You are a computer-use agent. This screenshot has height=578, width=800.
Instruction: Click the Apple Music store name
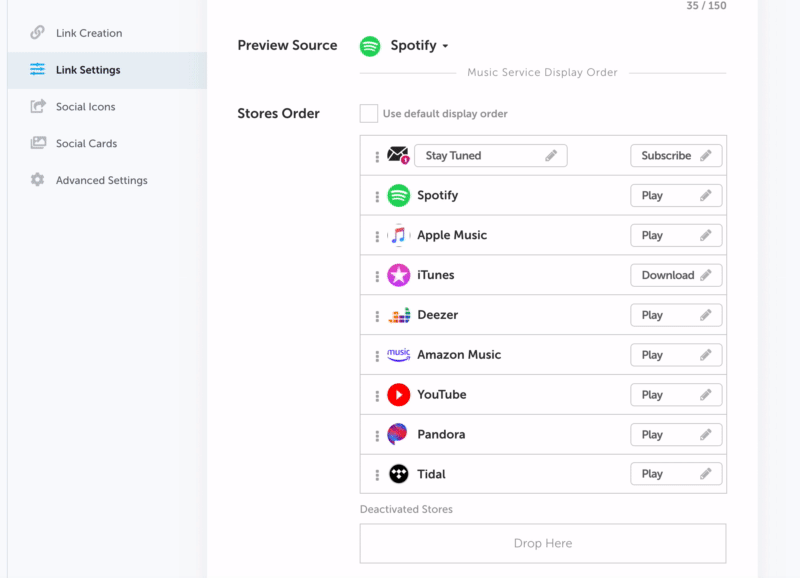pyautogui.click(x=452, y=235)
